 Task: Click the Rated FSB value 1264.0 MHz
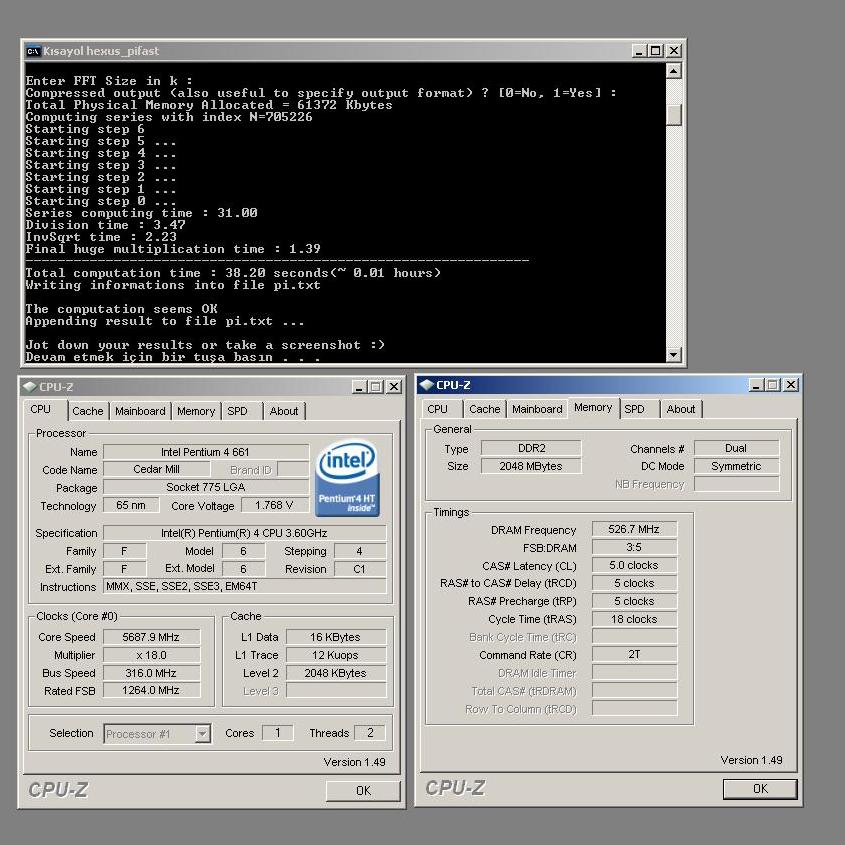pyautogui.click(x=151, y=690)
